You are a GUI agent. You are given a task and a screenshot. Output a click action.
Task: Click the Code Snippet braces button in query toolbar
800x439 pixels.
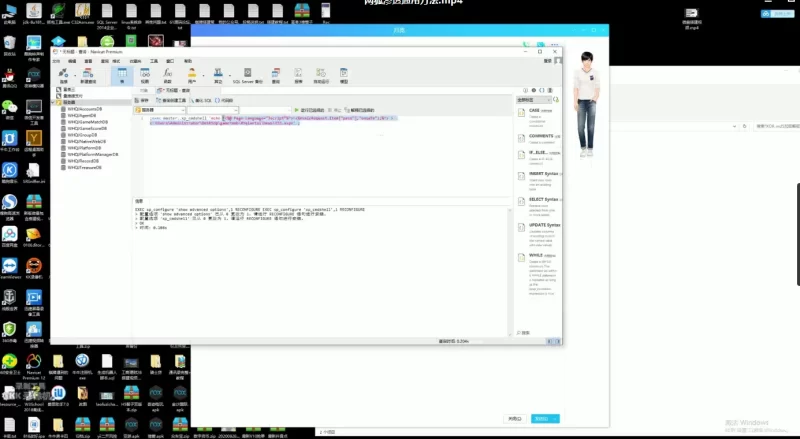[224, 101]
